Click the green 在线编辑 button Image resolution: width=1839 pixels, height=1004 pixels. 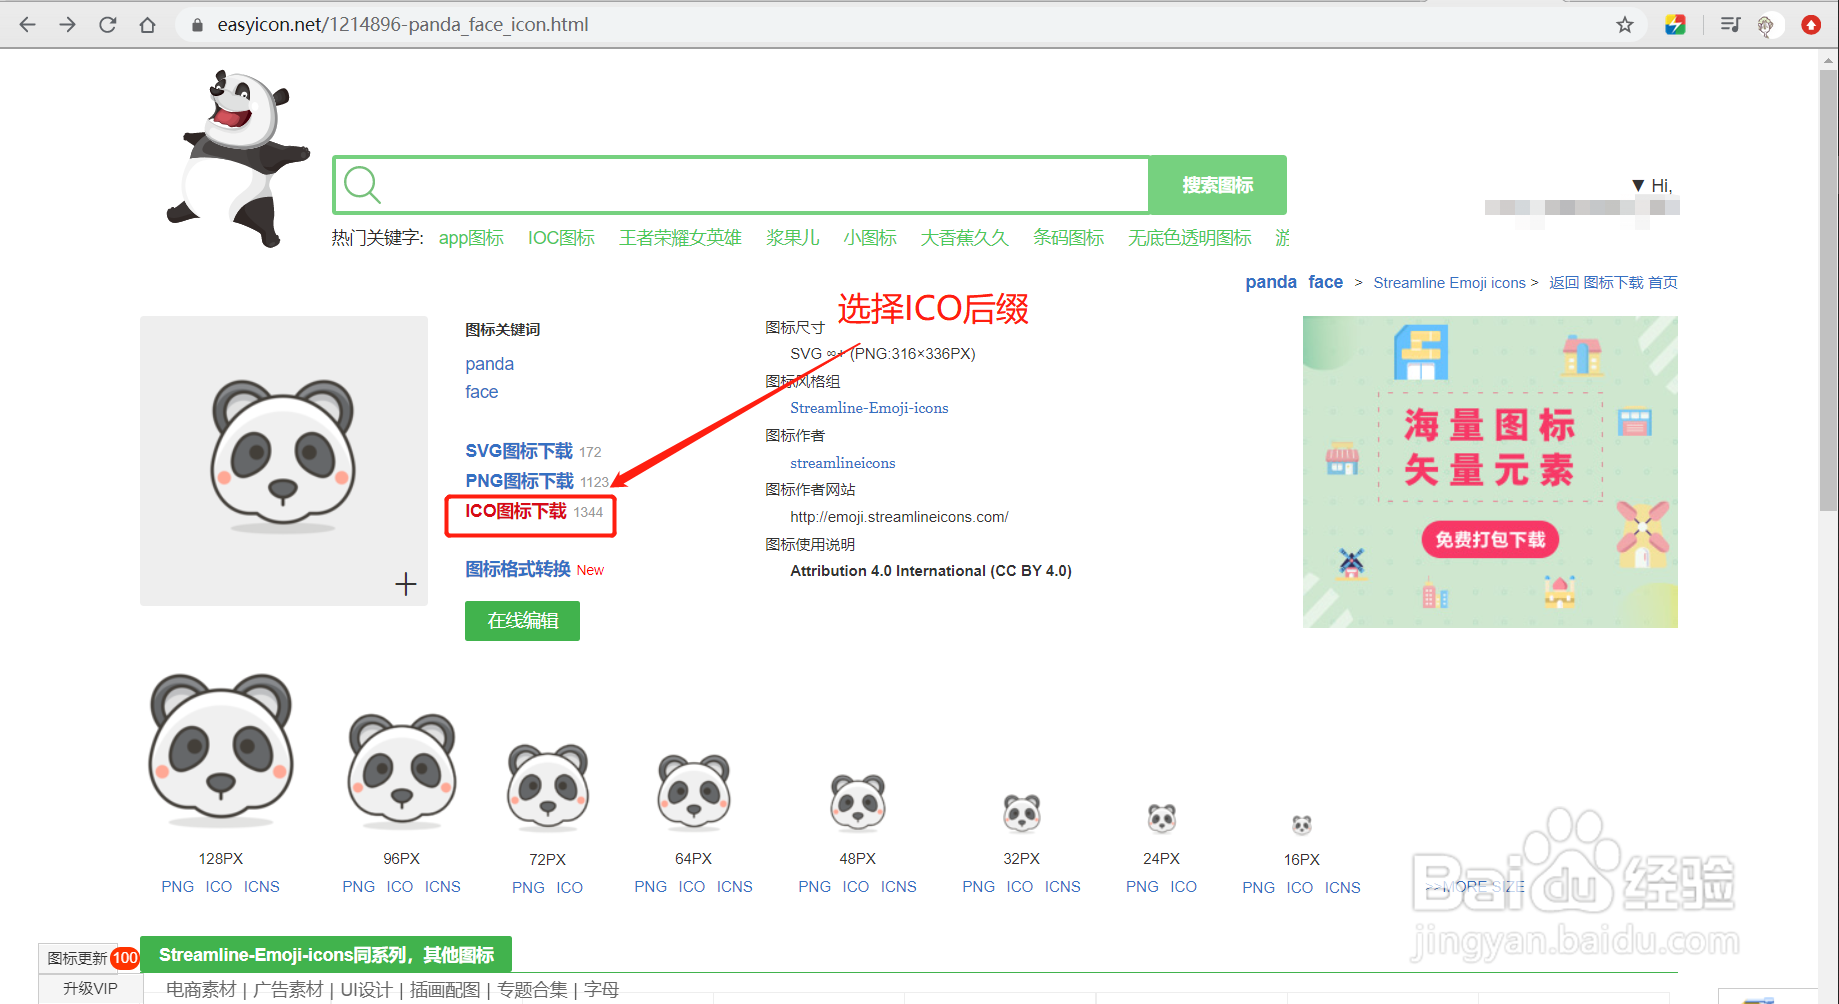[522, 621]
